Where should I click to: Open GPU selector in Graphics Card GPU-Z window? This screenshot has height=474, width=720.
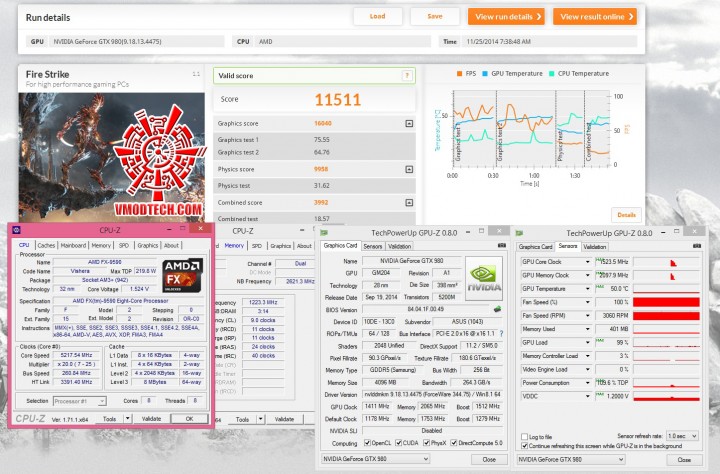(375, 458)
